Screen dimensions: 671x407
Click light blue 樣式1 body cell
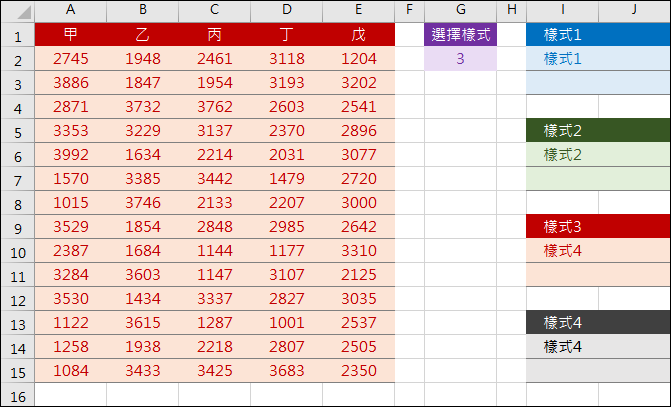click(562, 59)
